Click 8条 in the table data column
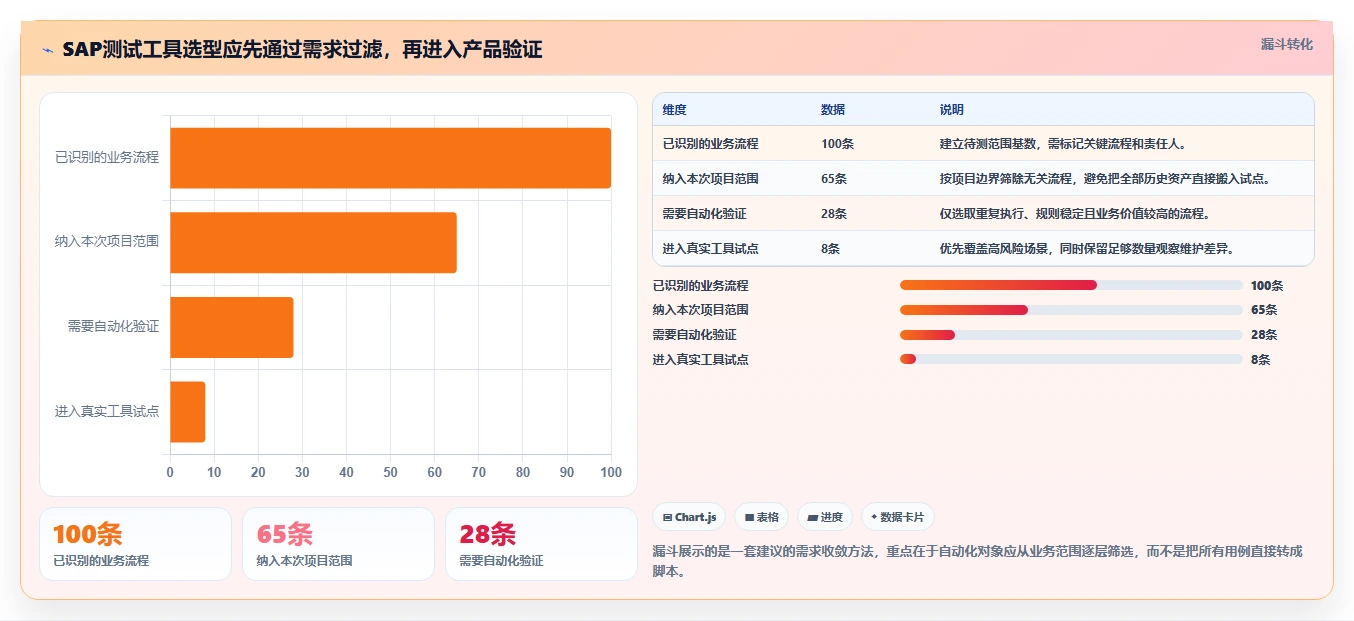The width and height of the screenshot is (1354, 621). point(831,249)
